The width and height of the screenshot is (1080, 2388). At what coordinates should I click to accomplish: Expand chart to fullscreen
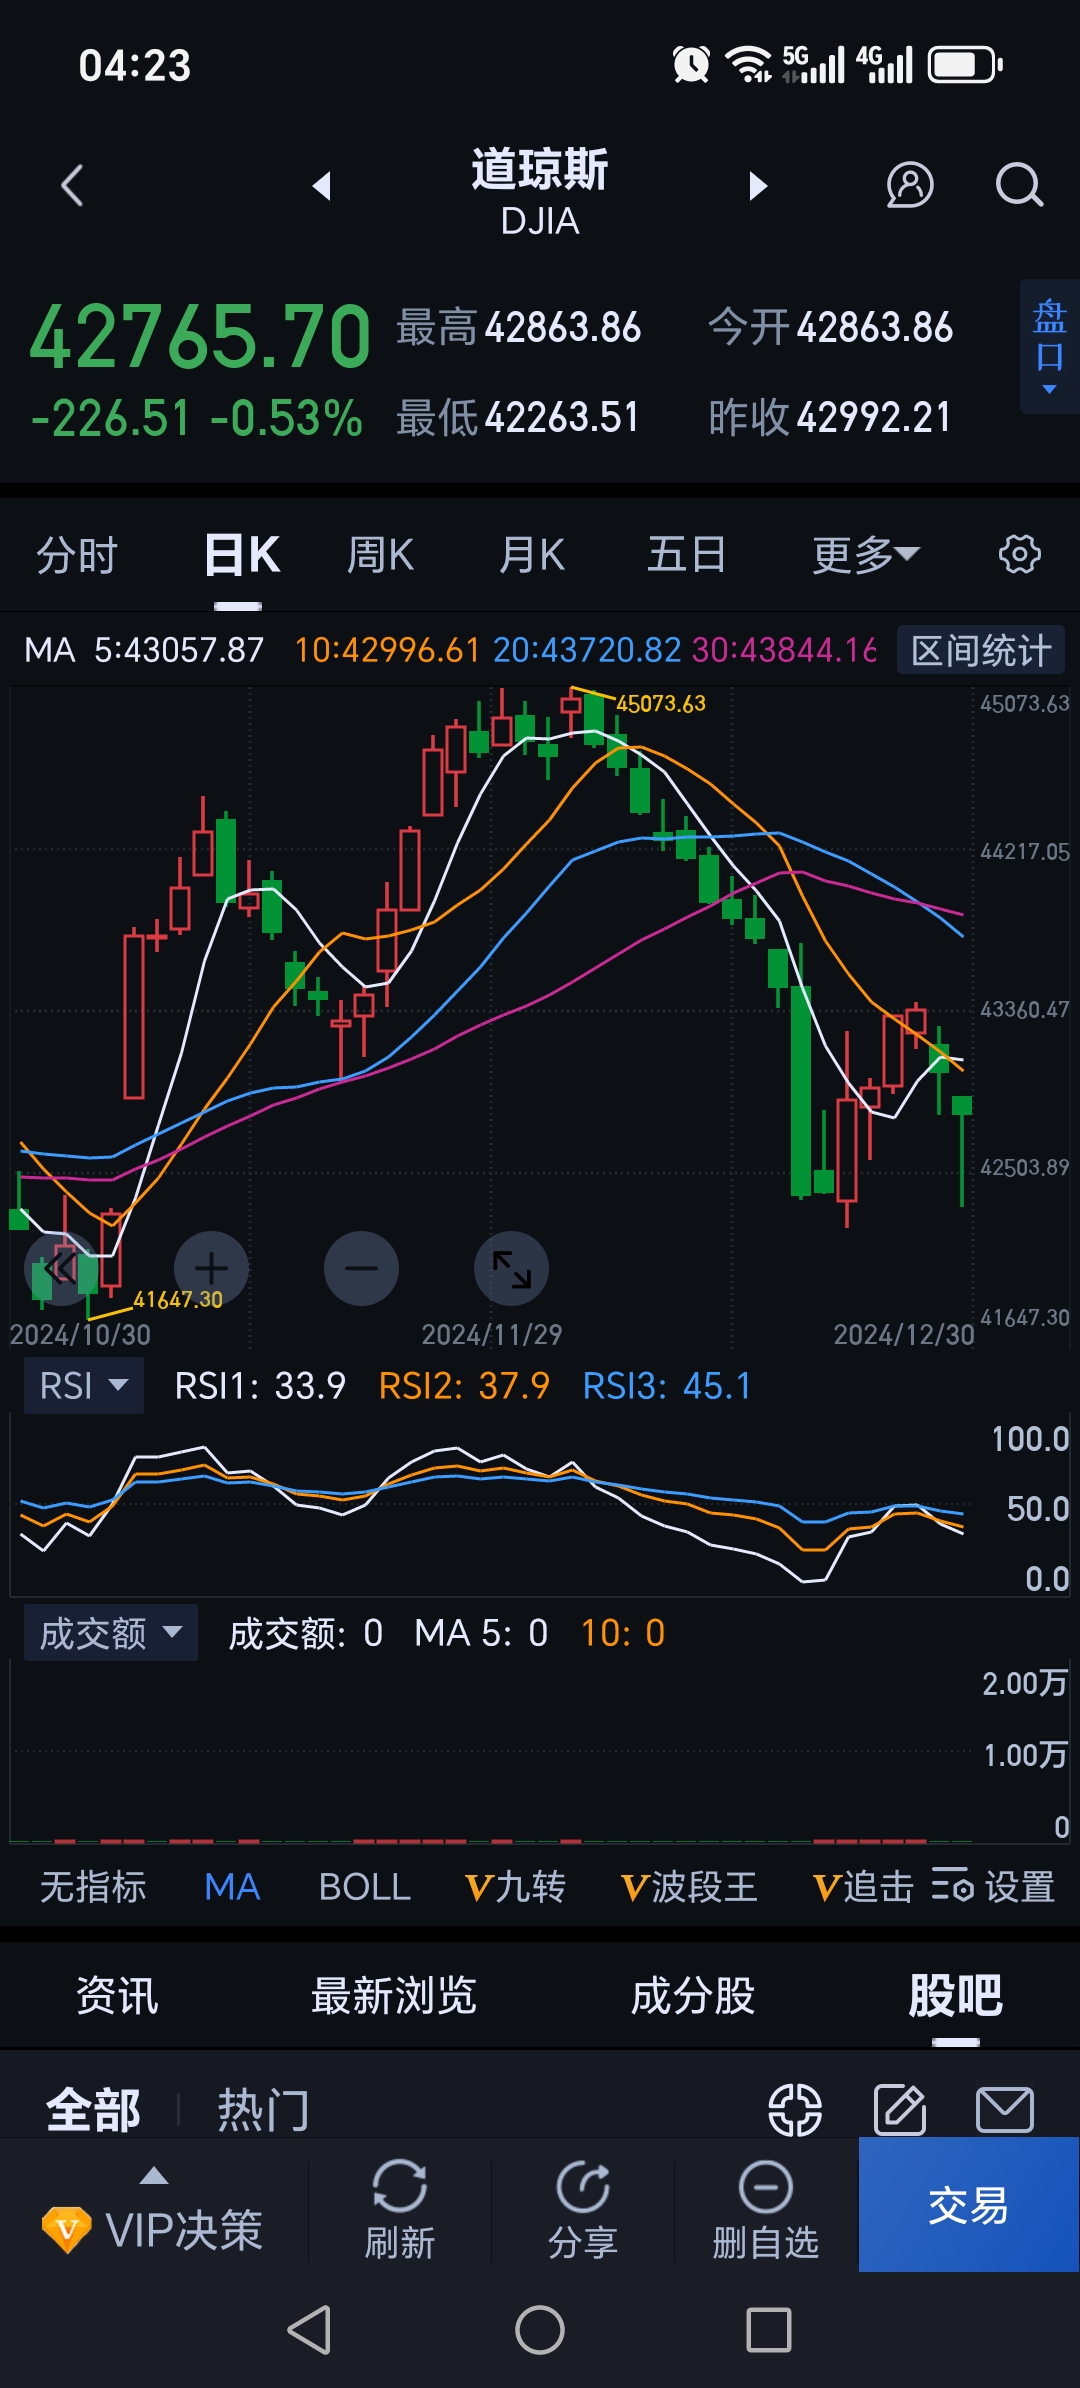coord(511,1268)
